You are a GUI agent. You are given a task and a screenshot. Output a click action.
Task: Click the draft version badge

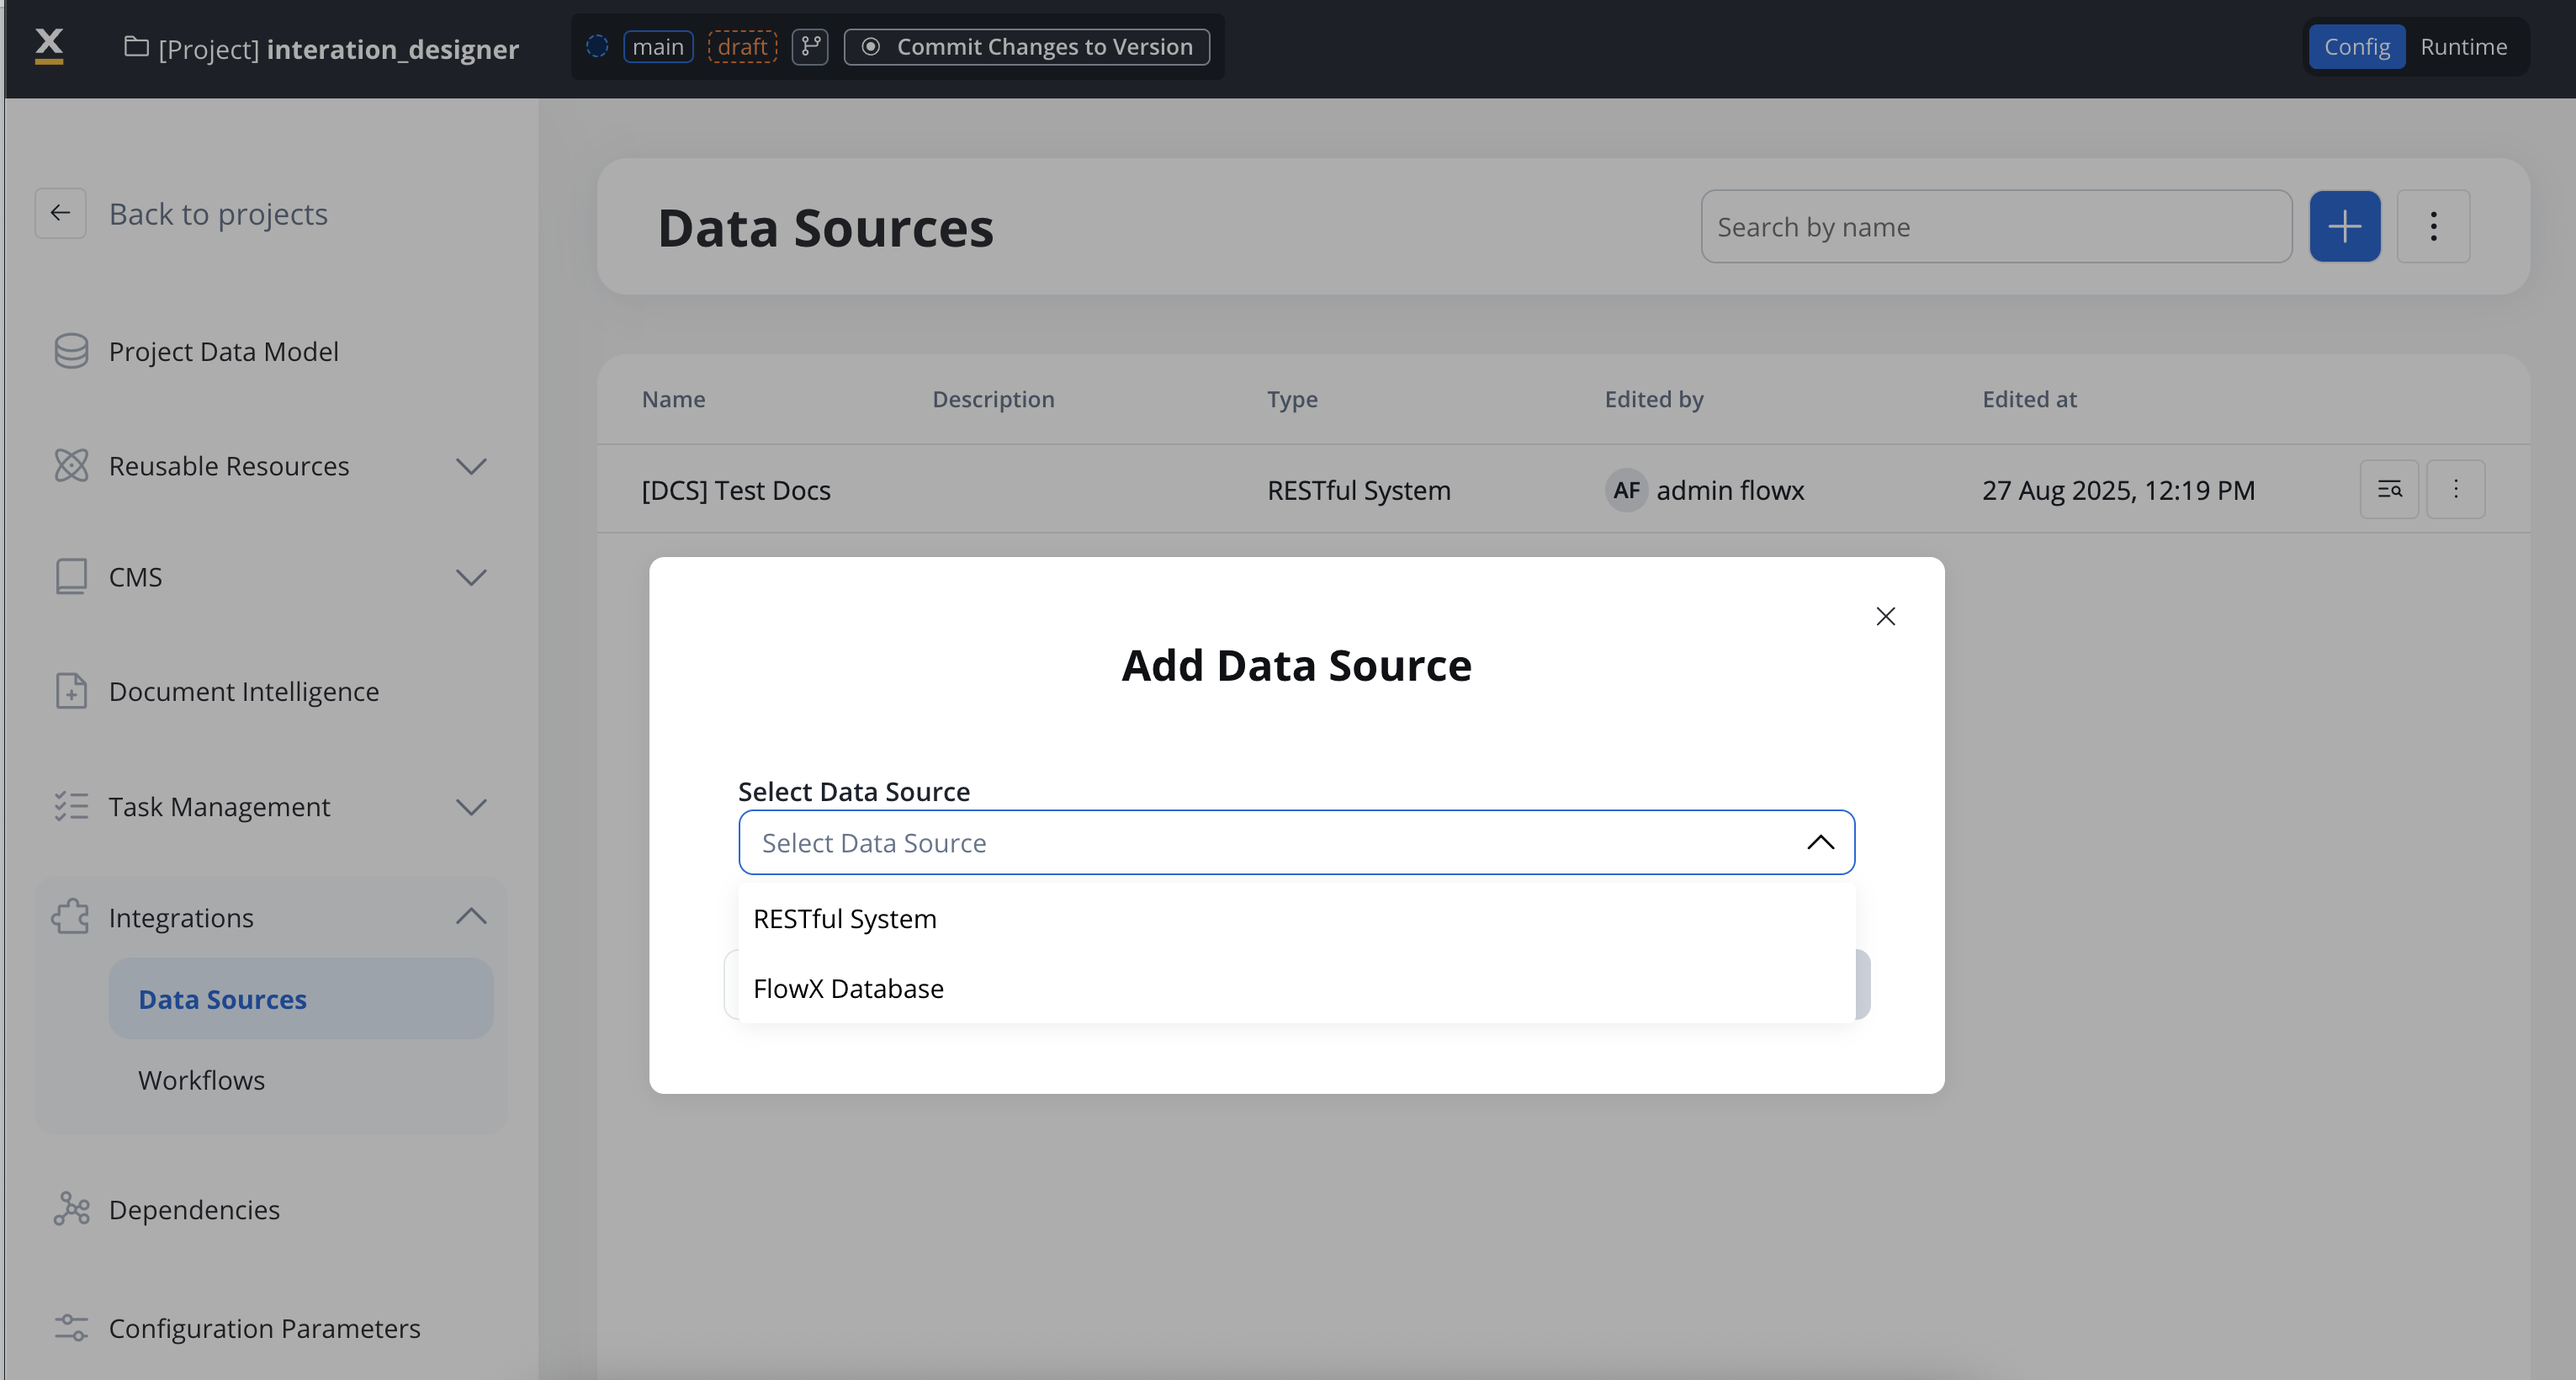coord(742,47)
